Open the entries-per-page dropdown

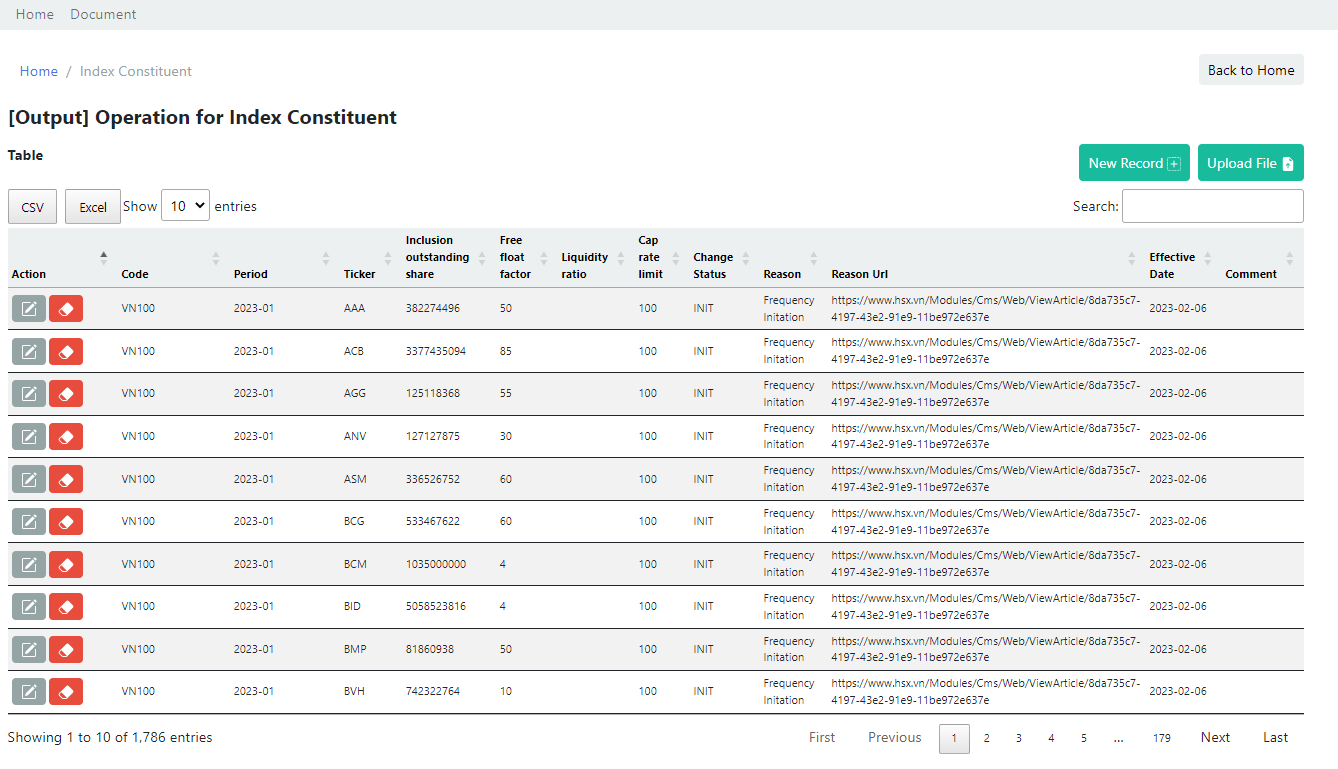(185, 206)
